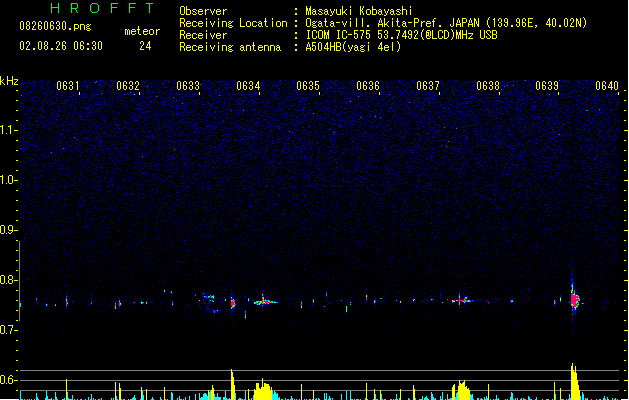
Task: Click the Receiver label
Action: [203, 35]
